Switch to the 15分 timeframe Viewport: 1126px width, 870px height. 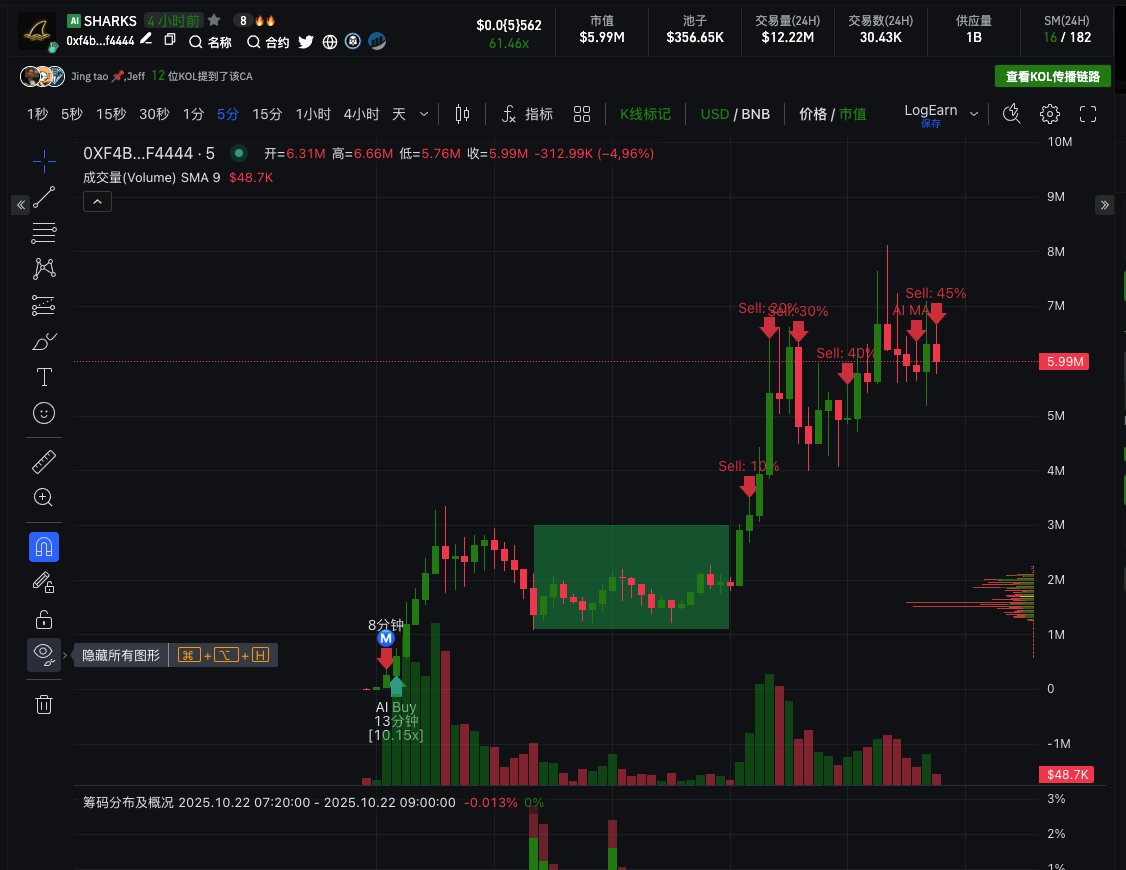tap(267, 114)
